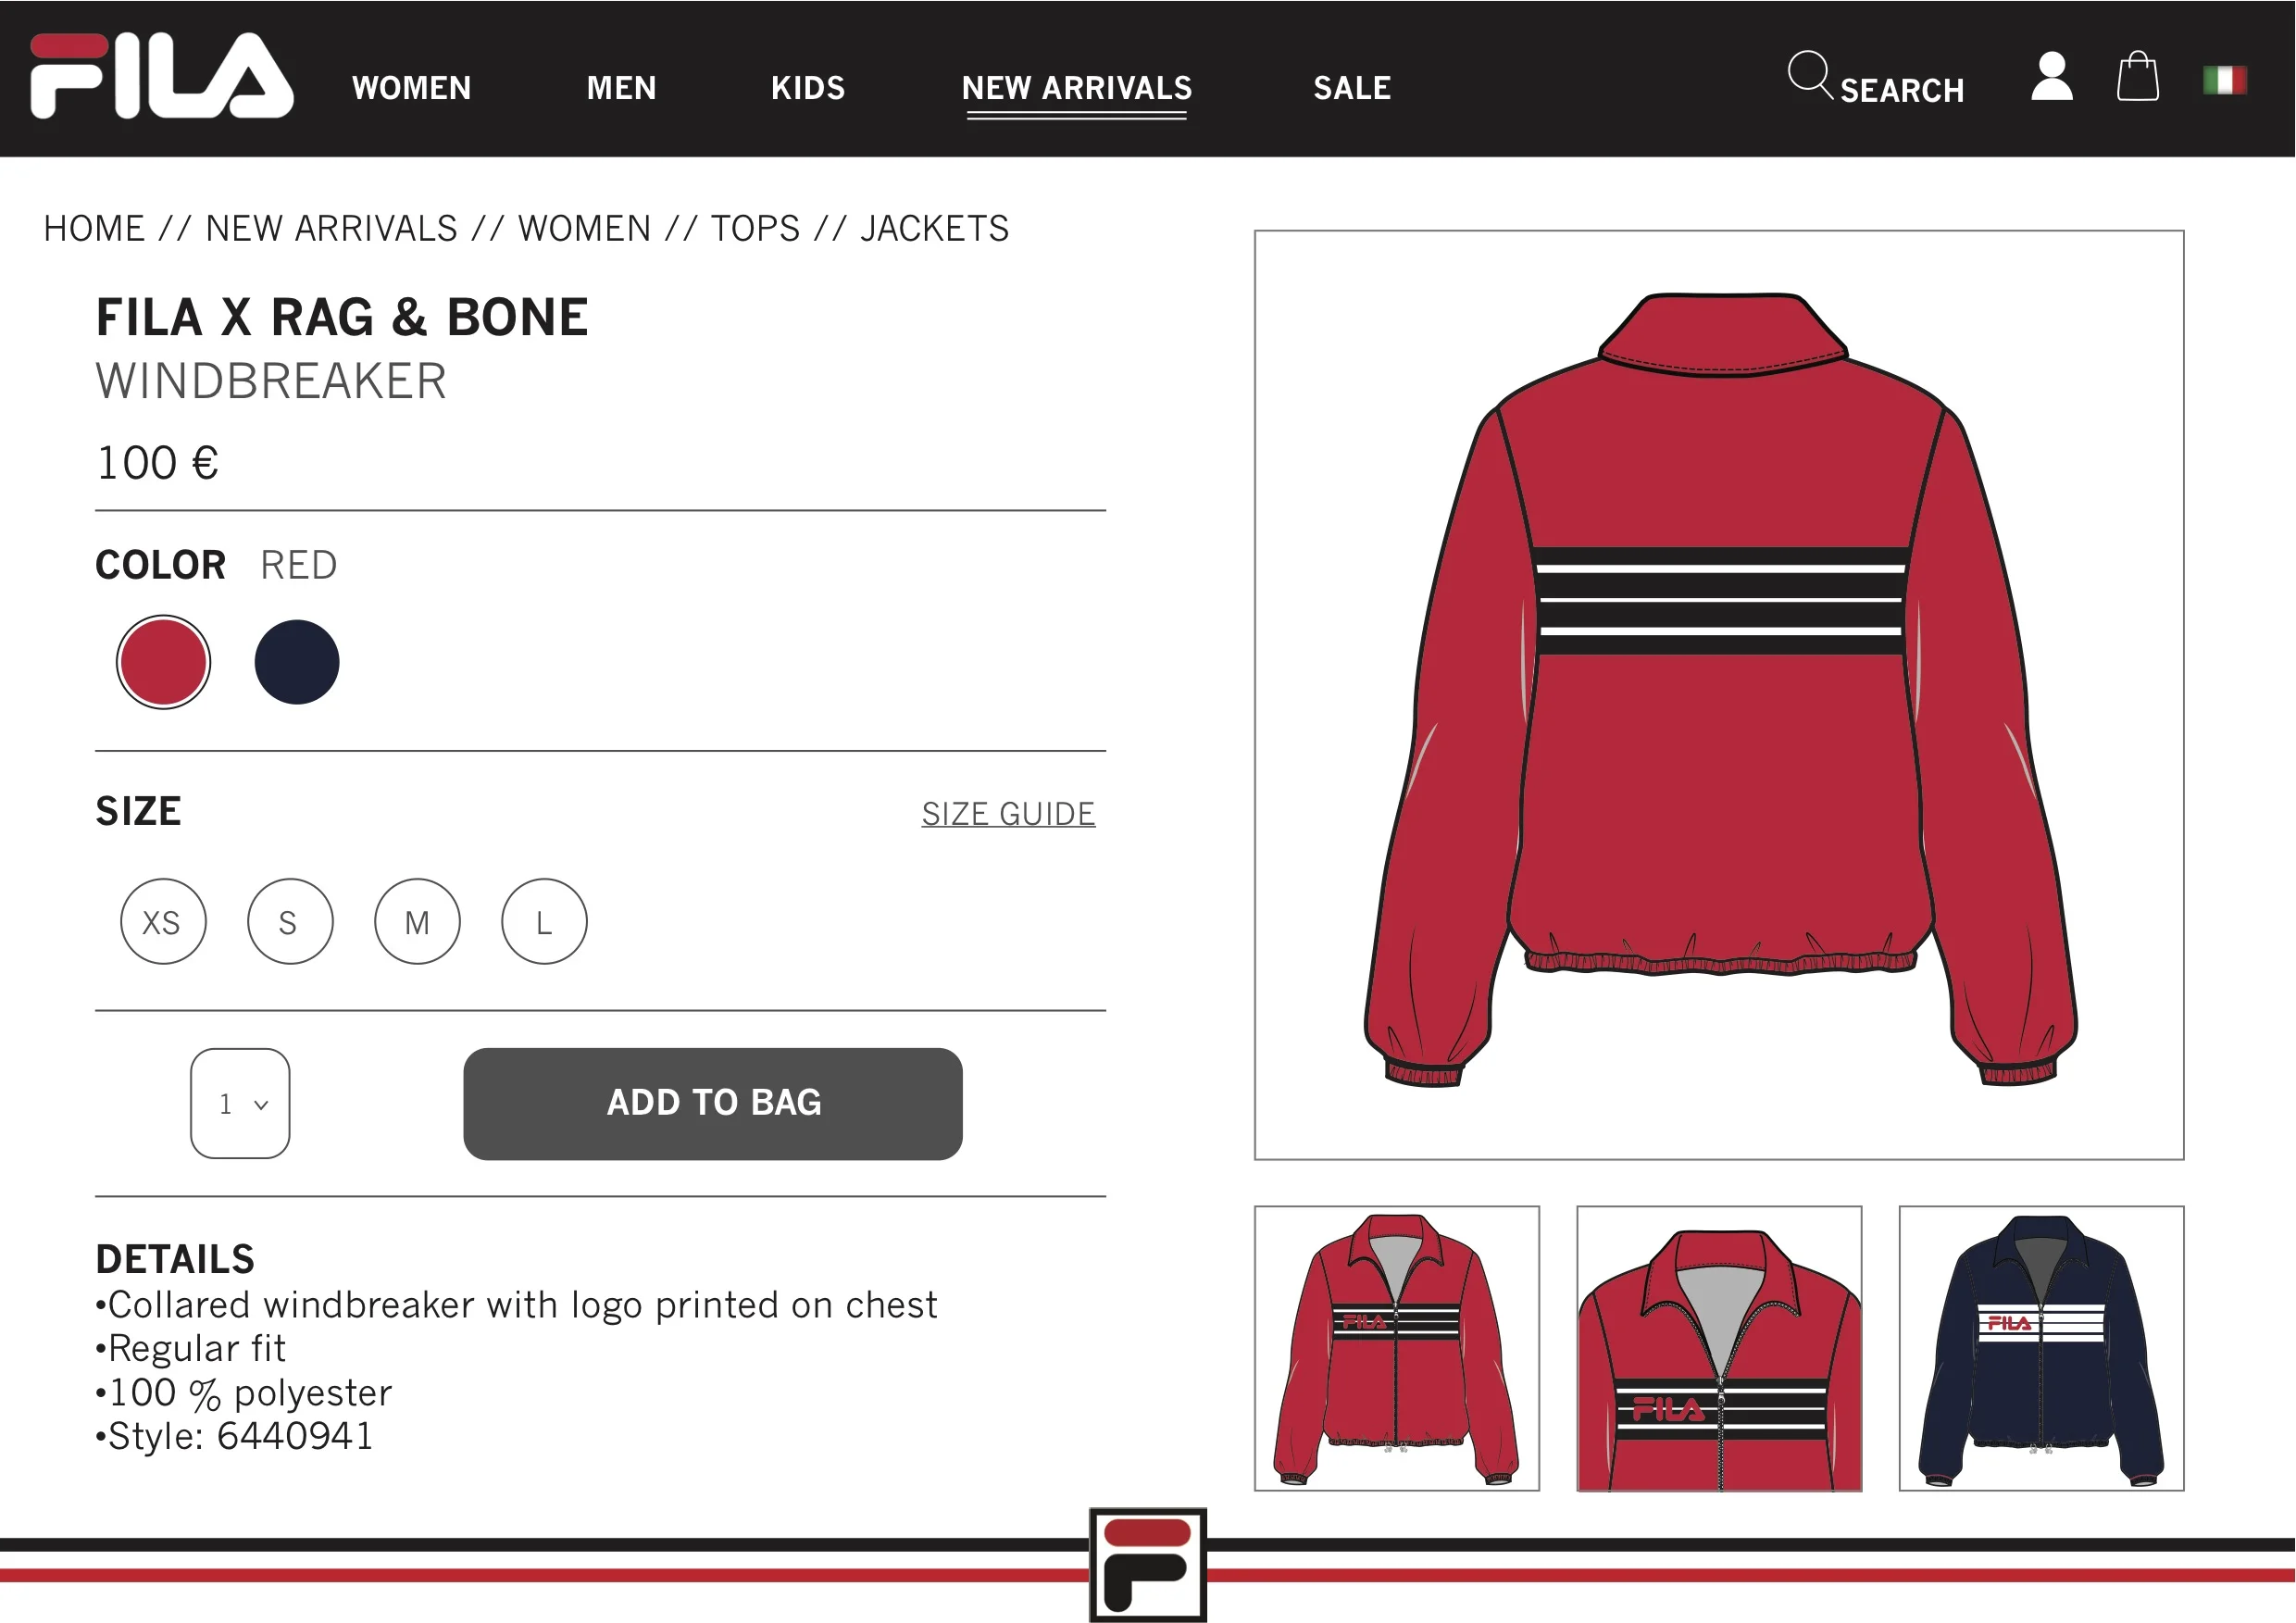Open the user account icon
The height and width of the screenshot is (1623, 2296).
(x=2052, y=76)
